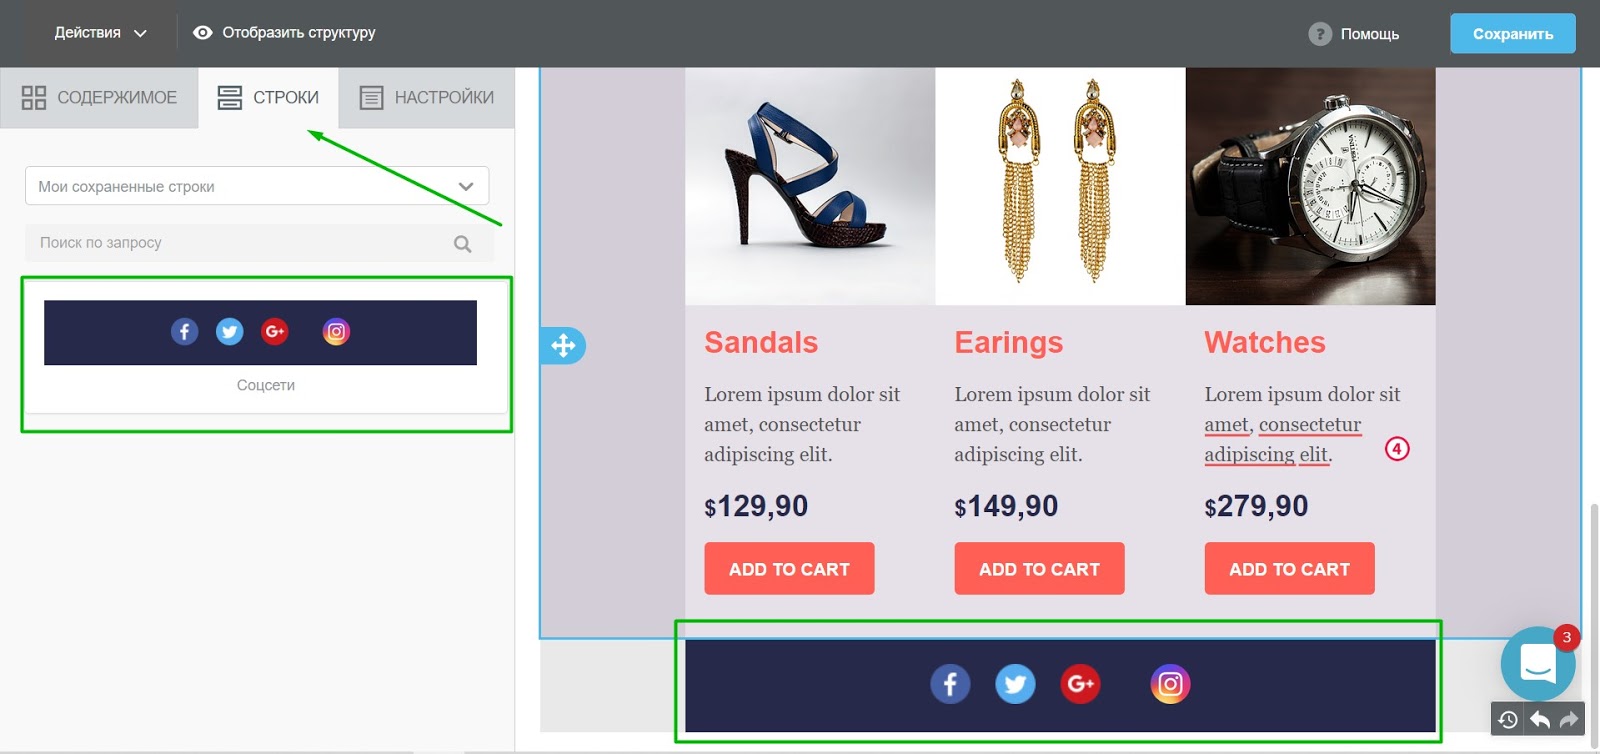Viewport: 1600px width, 754px height.
Task: Click the Instagram icon in the email footer
Action: [1170, 684]
